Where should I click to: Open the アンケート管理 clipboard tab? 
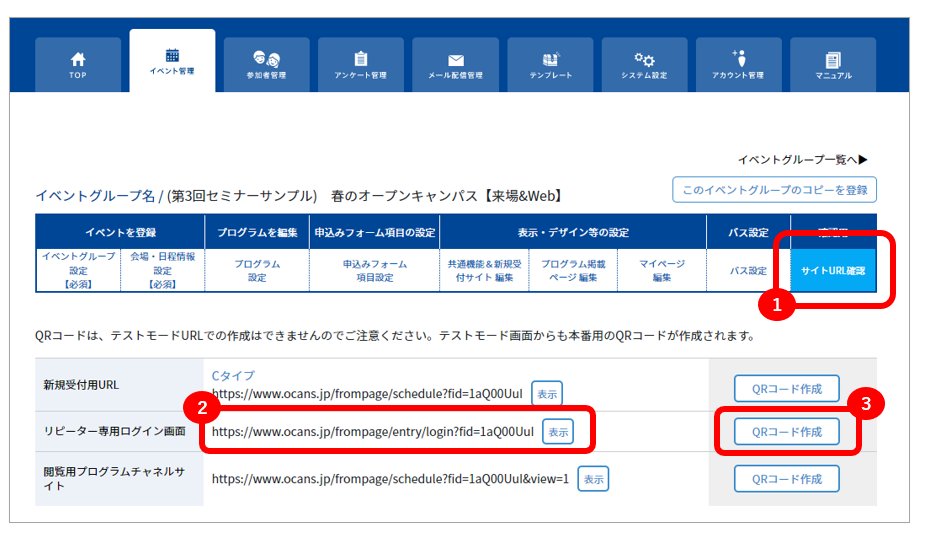[x=361, y=65]
